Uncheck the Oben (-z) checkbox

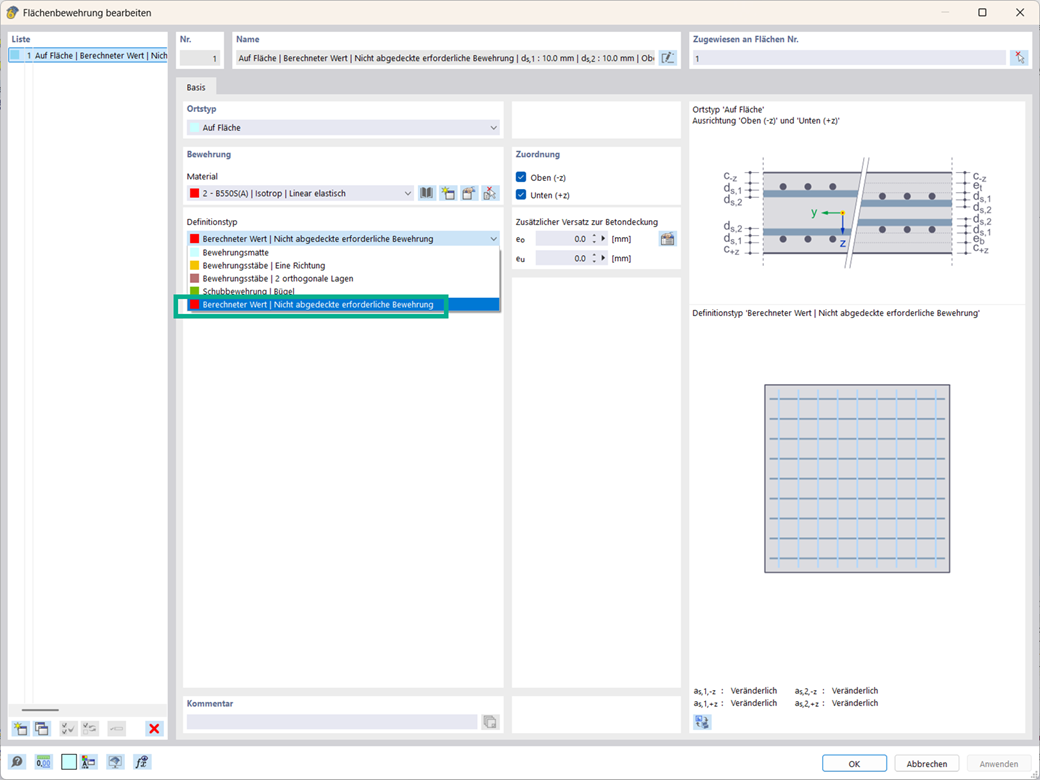(x=521, y=177)
